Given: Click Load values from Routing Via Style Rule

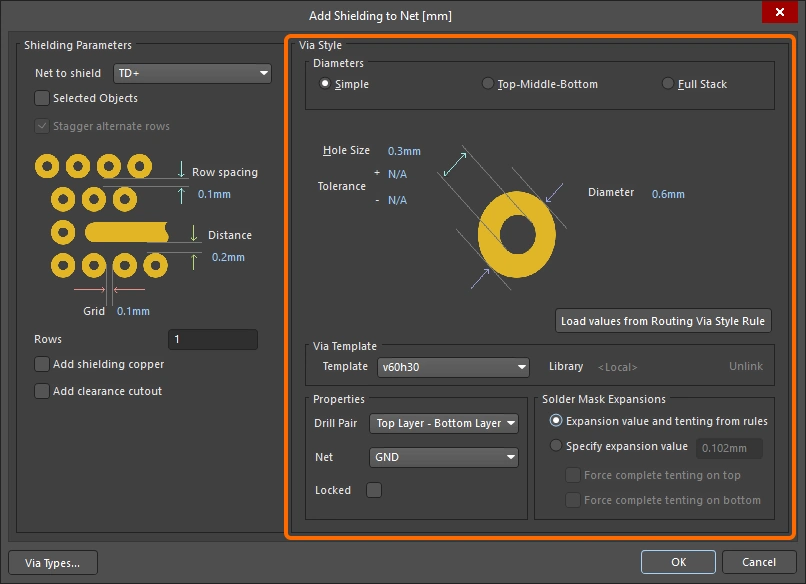Looking at the screenshot, I should tap(664, 321).
